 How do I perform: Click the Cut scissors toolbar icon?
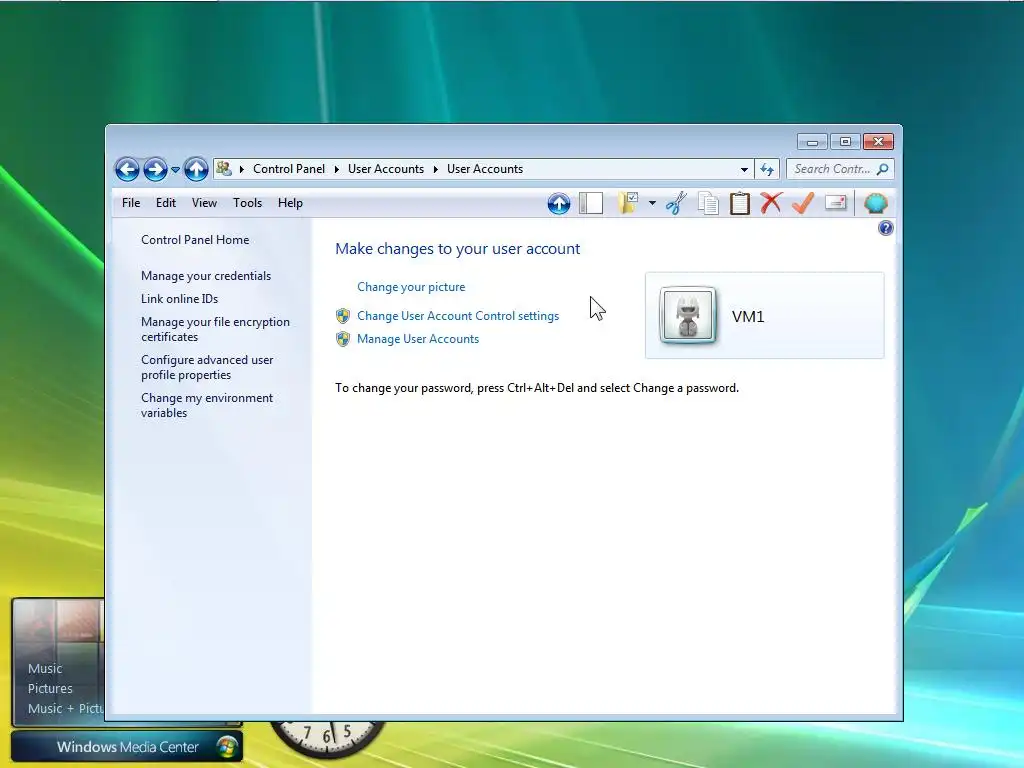point(676,203)
